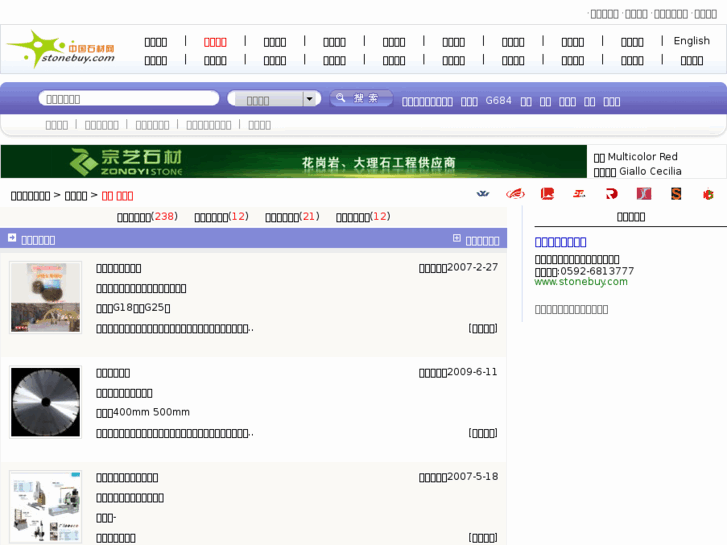Click the stonebuy.com star logo
The image size is (727, 545).
coord(61,49)
